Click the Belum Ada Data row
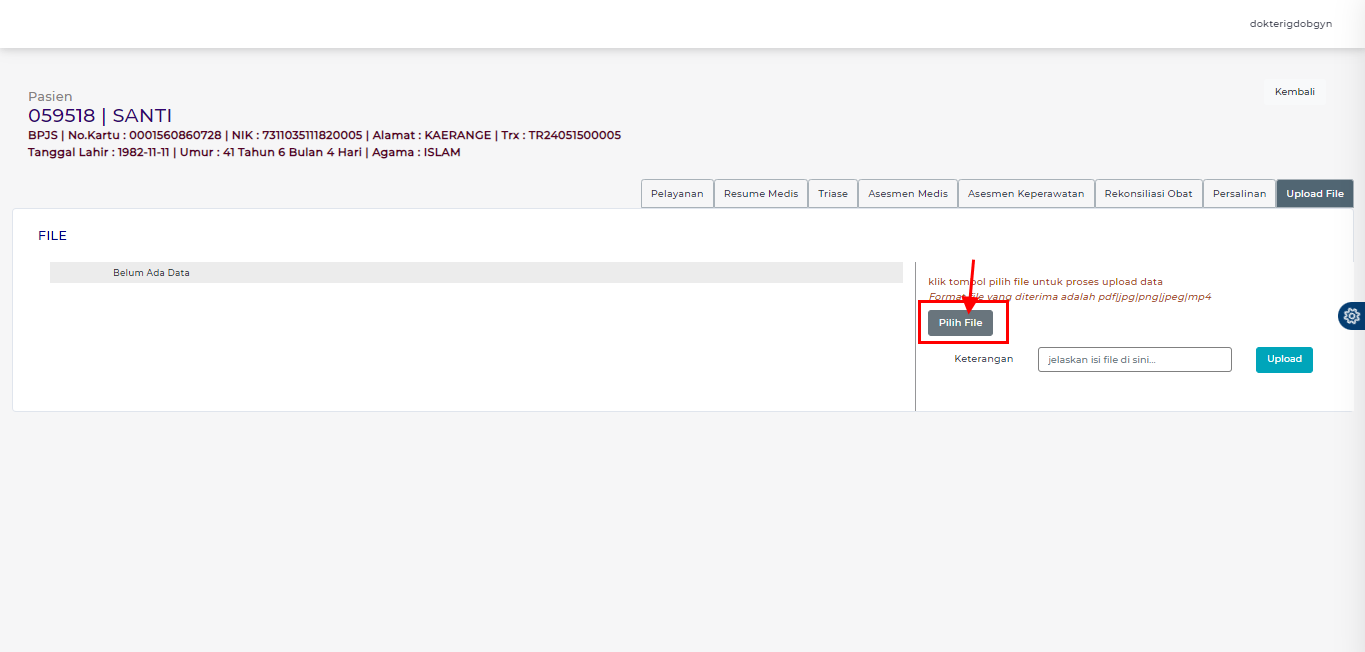Viewport: 1365px width, 652px height. [x=476, y=273]
